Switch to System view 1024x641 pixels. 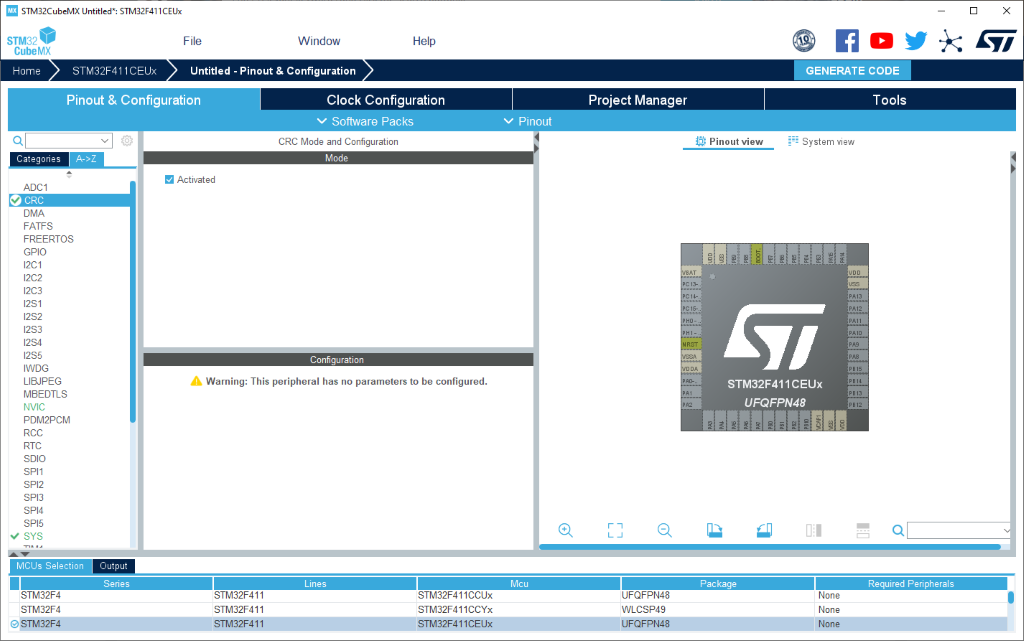click(821, 142)
